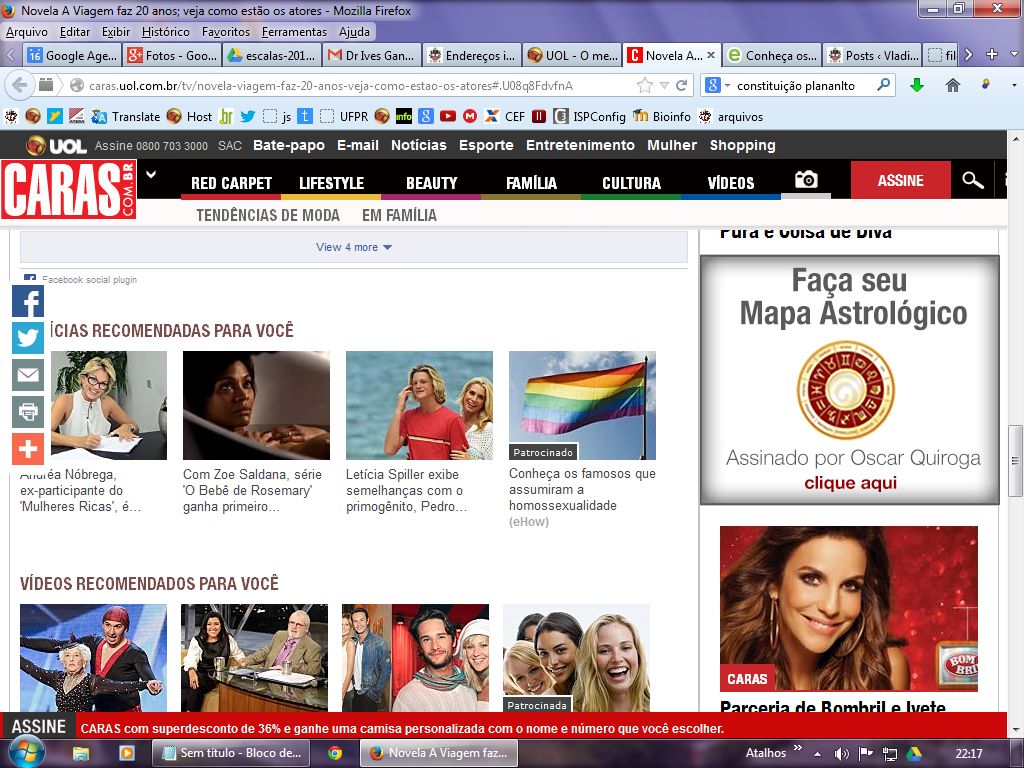Expand the Atalhos toolbar chevron in taskbar
Screen dimensions: 1024x768
[797, 748]
